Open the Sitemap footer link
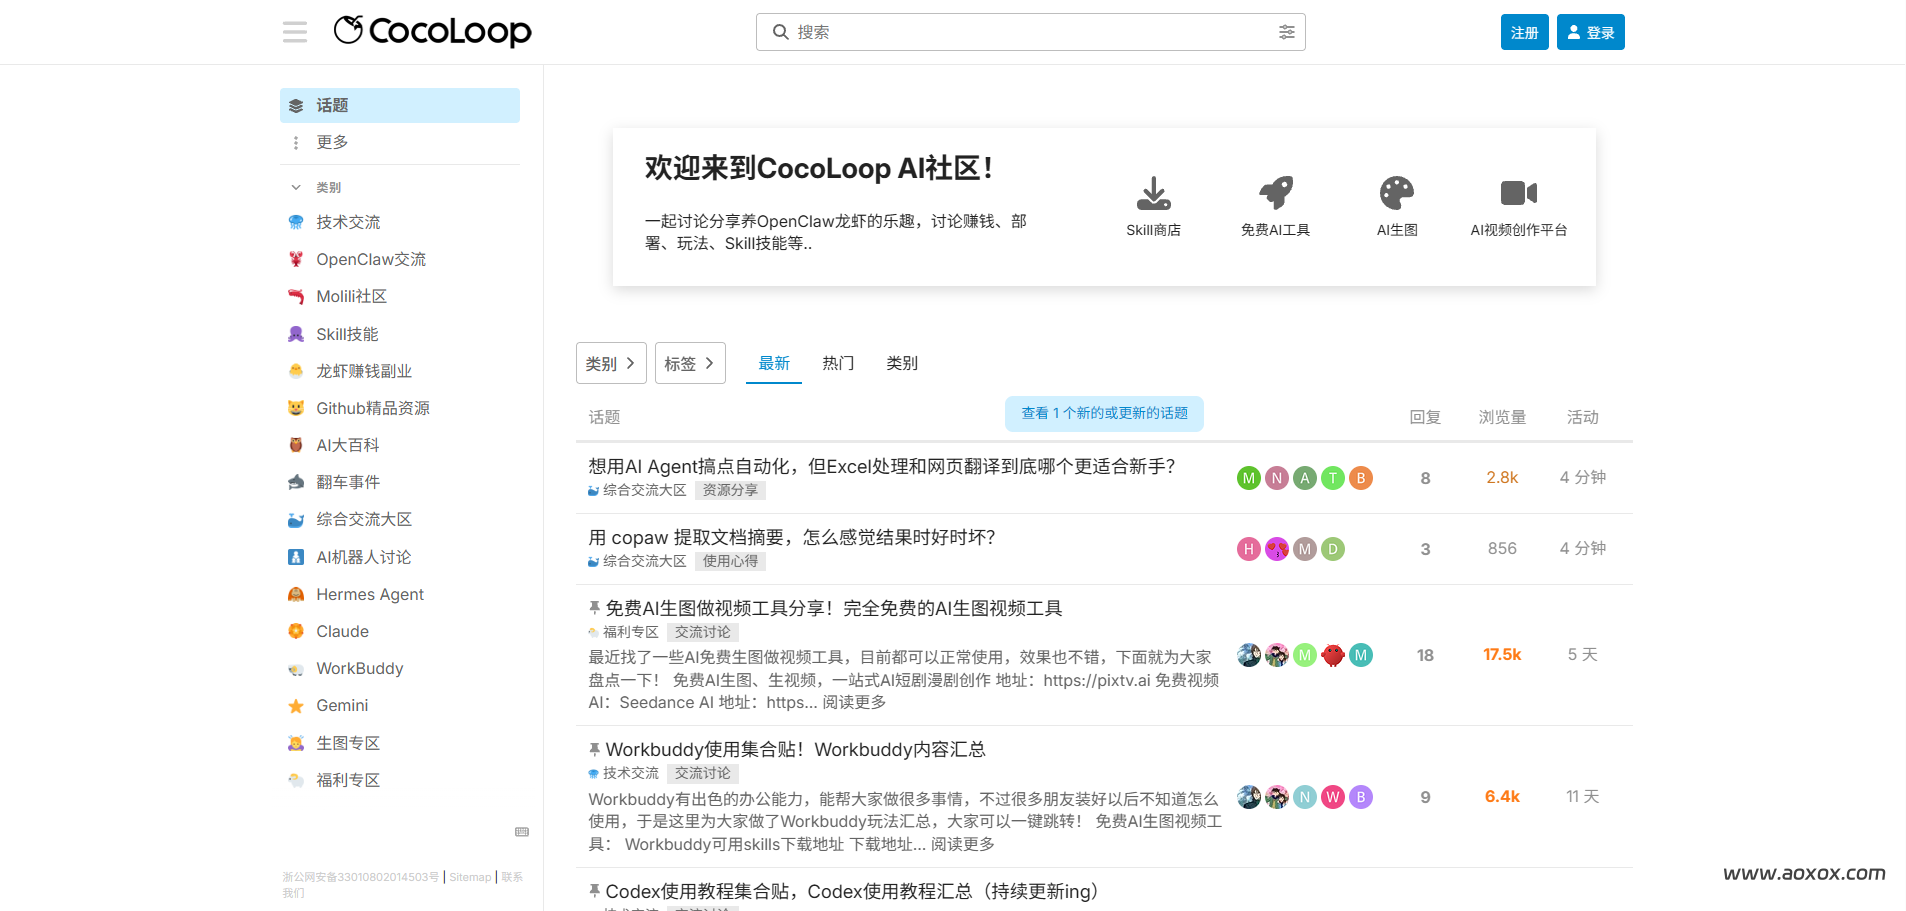The height and width of the screenshot is (911, 1906). point(470,877)
